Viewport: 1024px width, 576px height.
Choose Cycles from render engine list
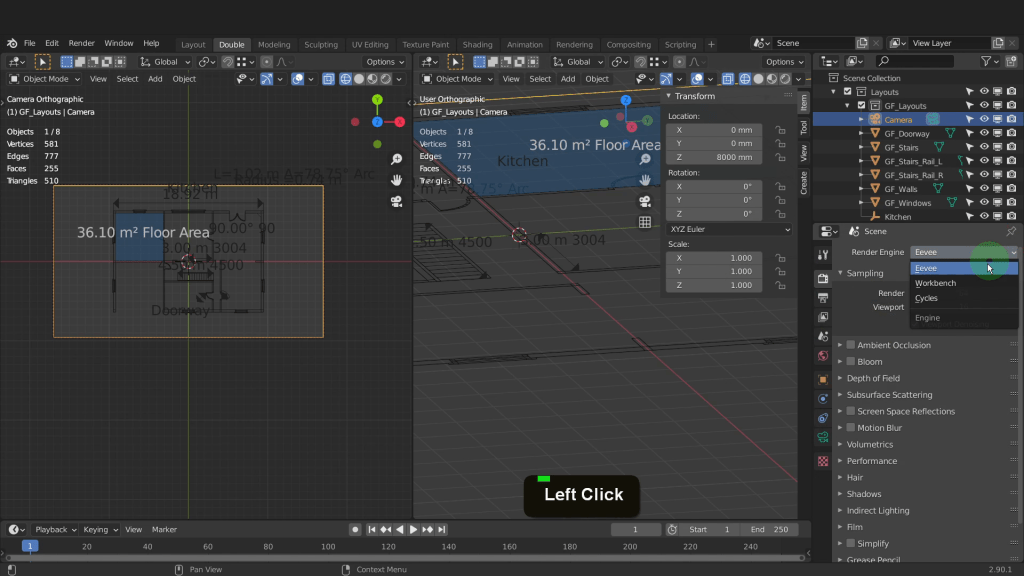coord(927,298)
